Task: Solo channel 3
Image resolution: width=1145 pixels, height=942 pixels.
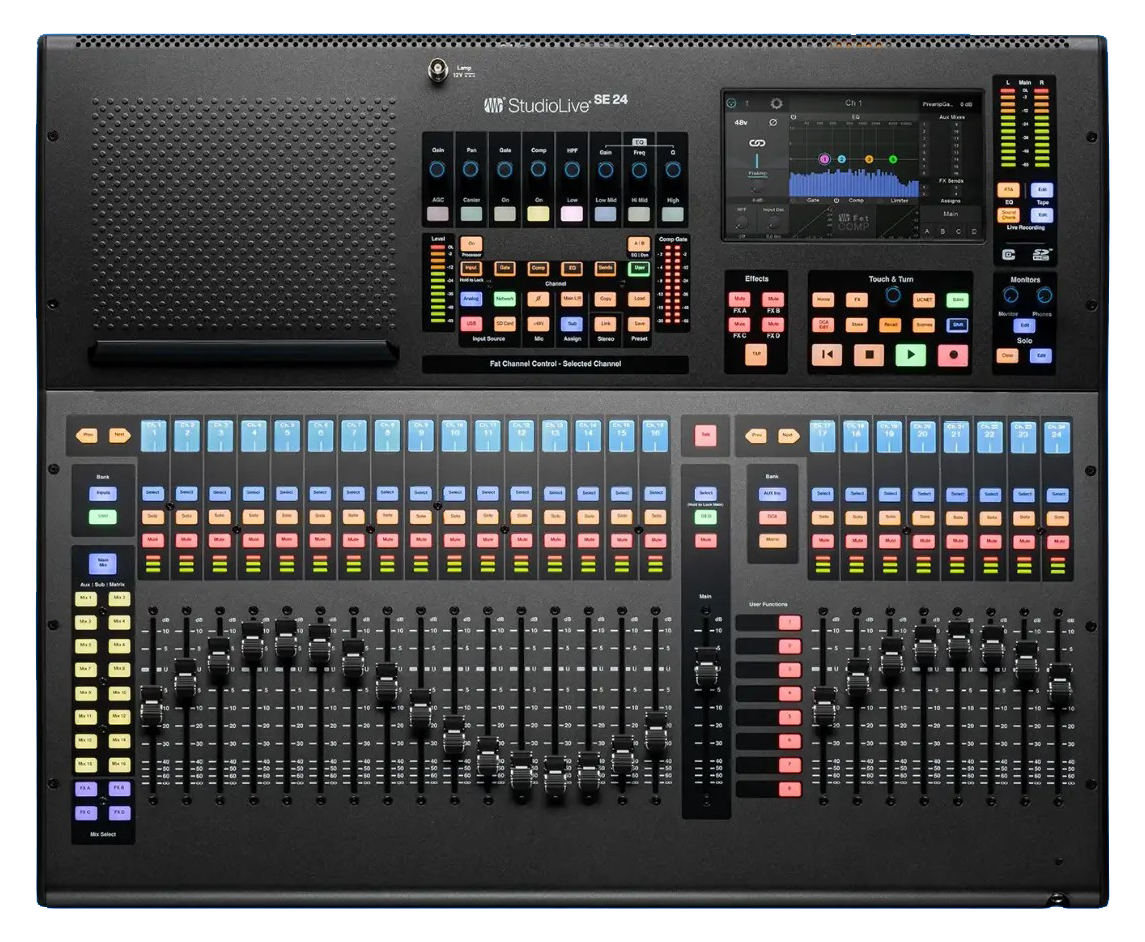Action: [x=220, y=516]
